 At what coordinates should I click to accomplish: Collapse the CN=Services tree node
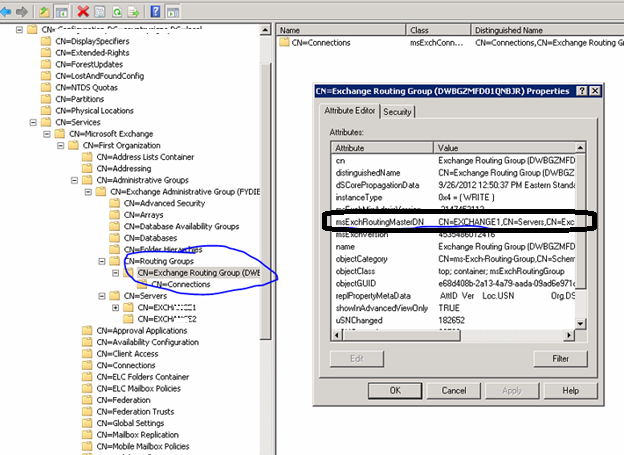pyautogui.click(x=33, y=122)
